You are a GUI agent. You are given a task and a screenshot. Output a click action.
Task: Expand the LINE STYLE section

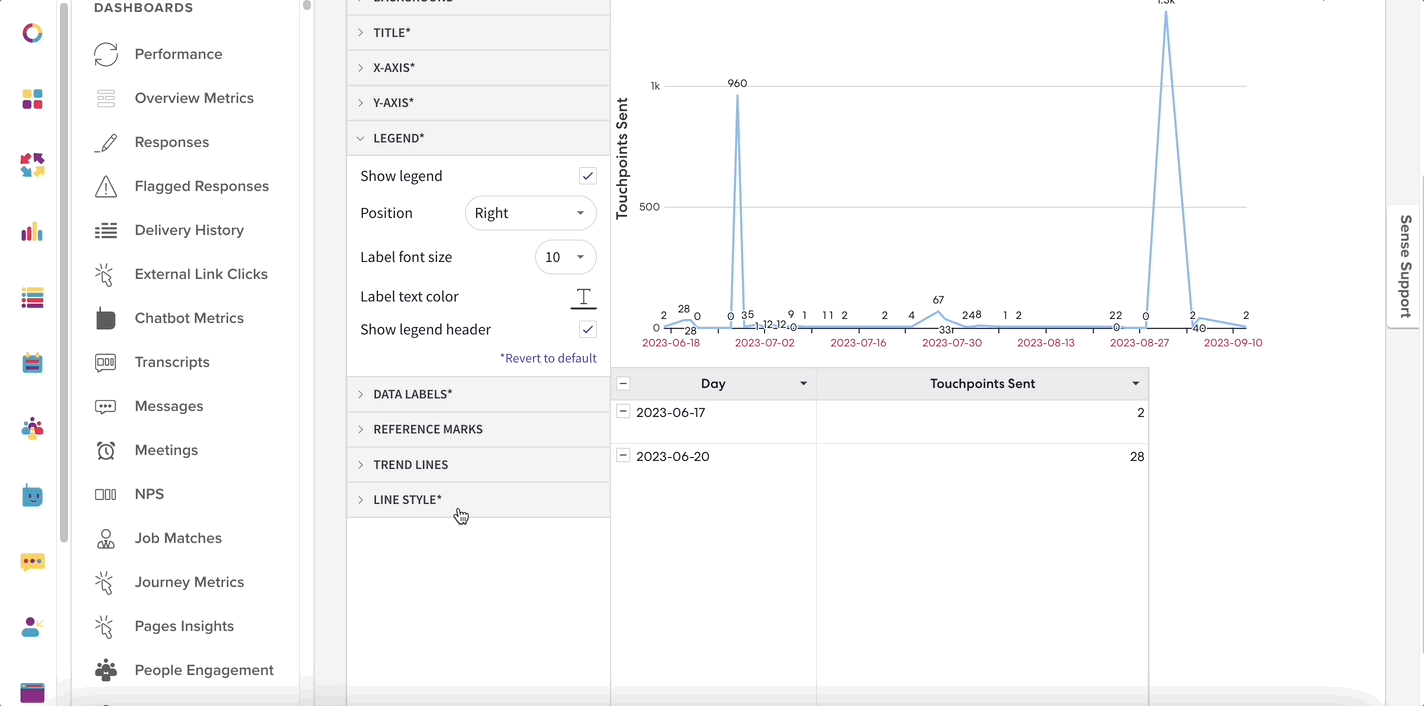click(x=478, y=500)
